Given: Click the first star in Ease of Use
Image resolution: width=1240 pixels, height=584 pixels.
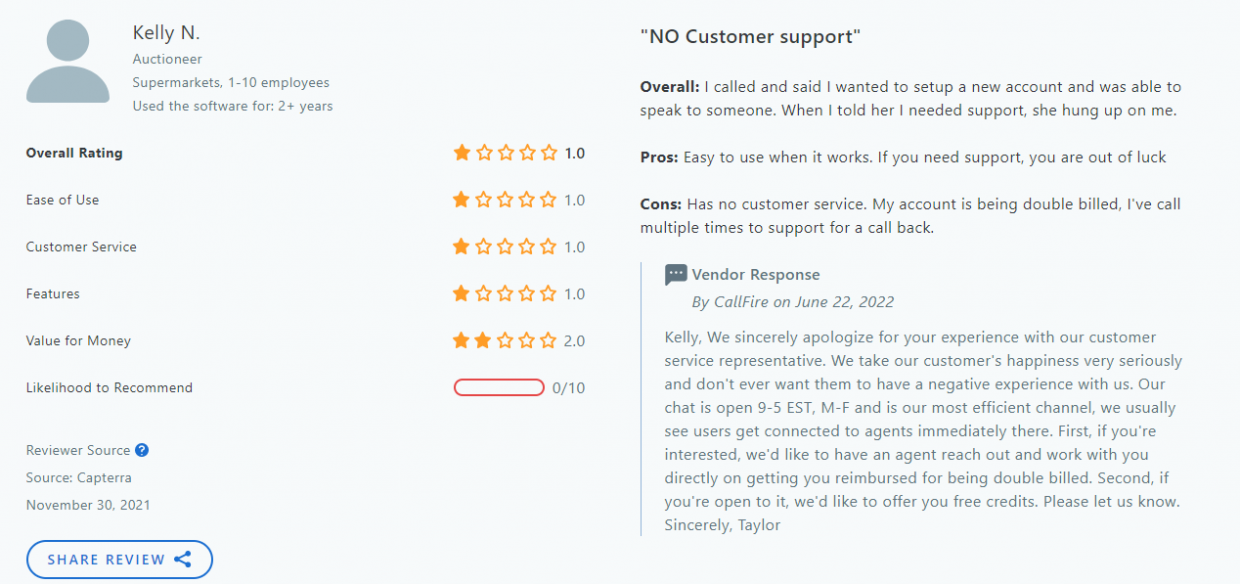Looking at the screenshot, I should pos(461,200).
